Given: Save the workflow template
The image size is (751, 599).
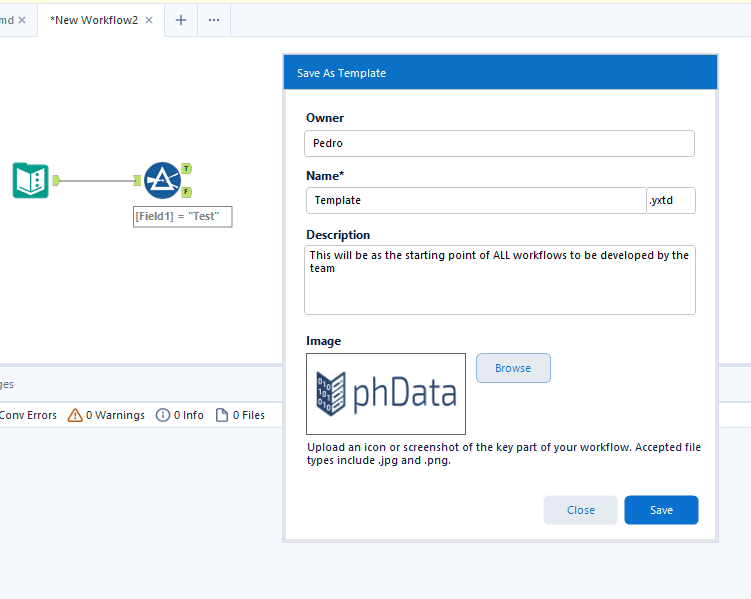Looking at the screenshot, I should pyautogui.click(x=661, y=510).
